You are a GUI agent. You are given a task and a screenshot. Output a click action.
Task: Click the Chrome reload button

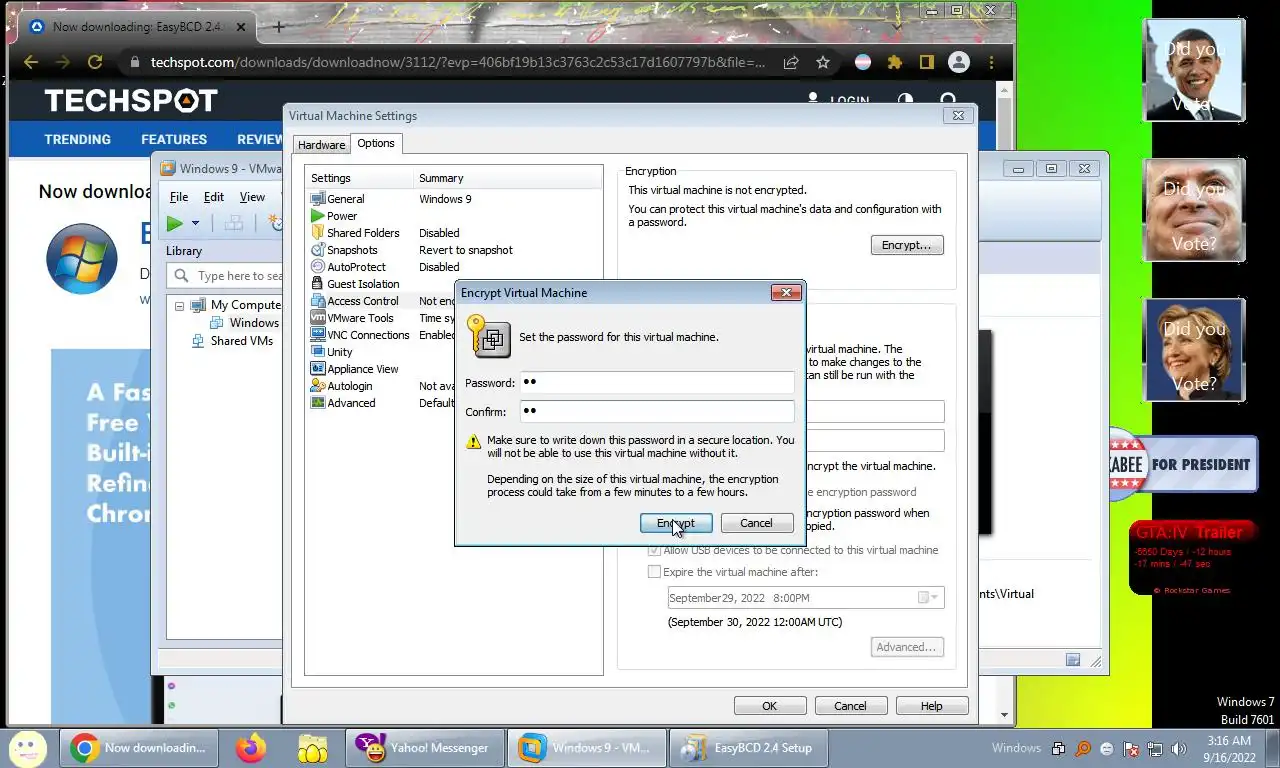(x=95, y=62)
